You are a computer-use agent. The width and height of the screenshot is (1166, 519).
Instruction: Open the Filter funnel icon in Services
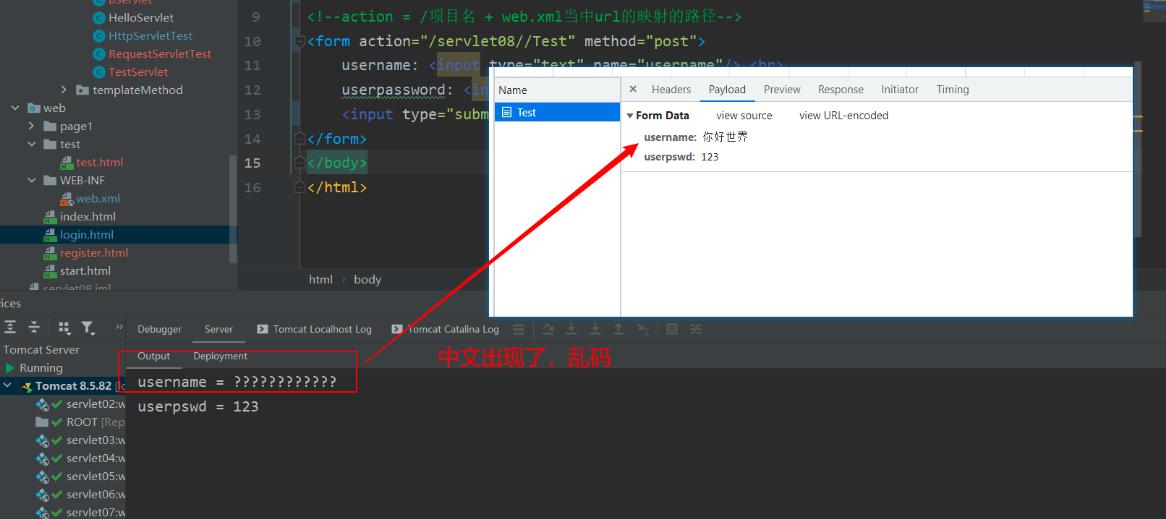tap(88, 327)
